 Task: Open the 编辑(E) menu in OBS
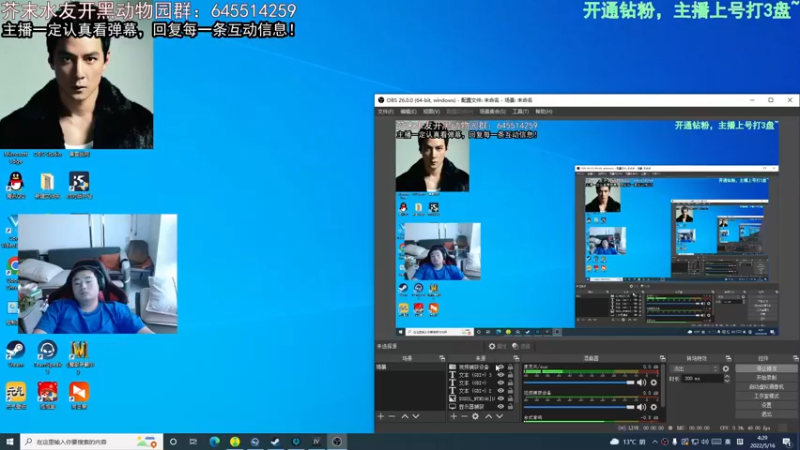(x=408, y=112)
